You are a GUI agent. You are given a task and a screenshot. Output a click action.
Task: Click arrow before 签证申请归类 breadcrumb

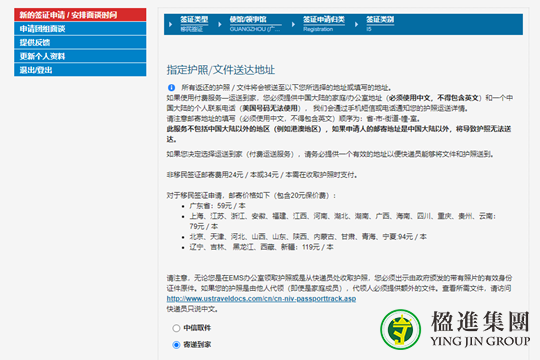coord(293,24)
